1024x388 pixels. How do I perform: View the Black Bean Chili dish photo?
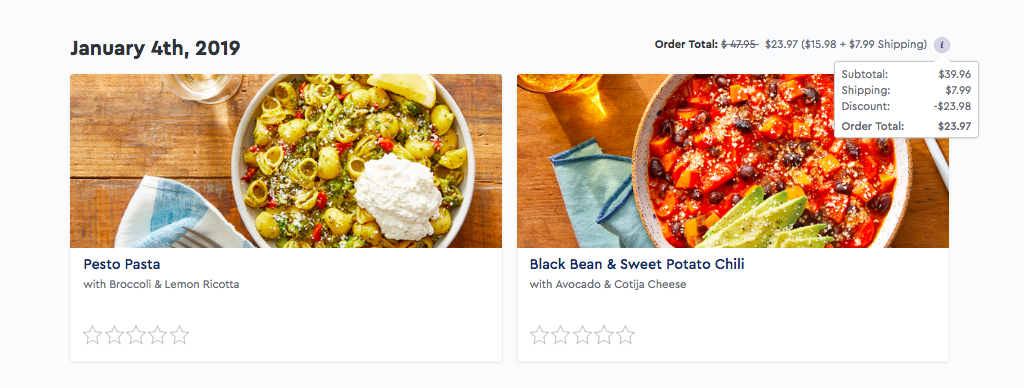pos(733,161)
